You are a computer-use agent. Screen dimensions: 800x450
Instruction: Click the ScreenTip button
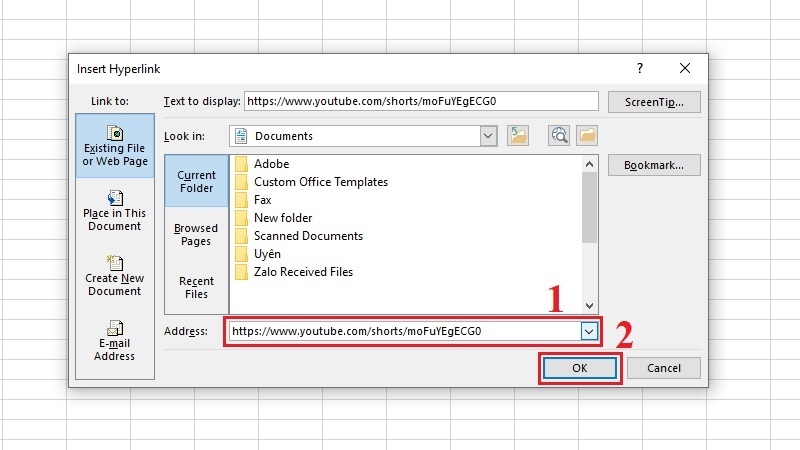click(654, 102)
